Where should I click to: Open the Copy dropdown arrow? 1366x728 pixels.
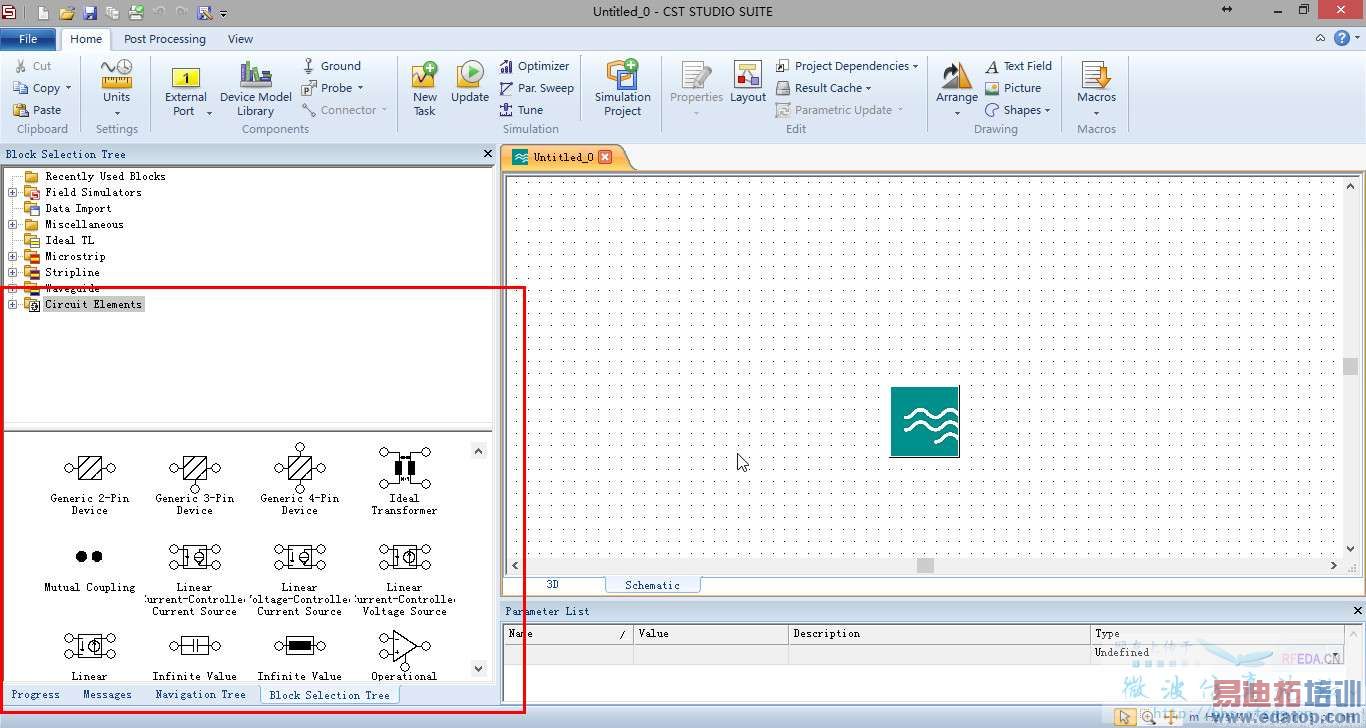point(68,89)
